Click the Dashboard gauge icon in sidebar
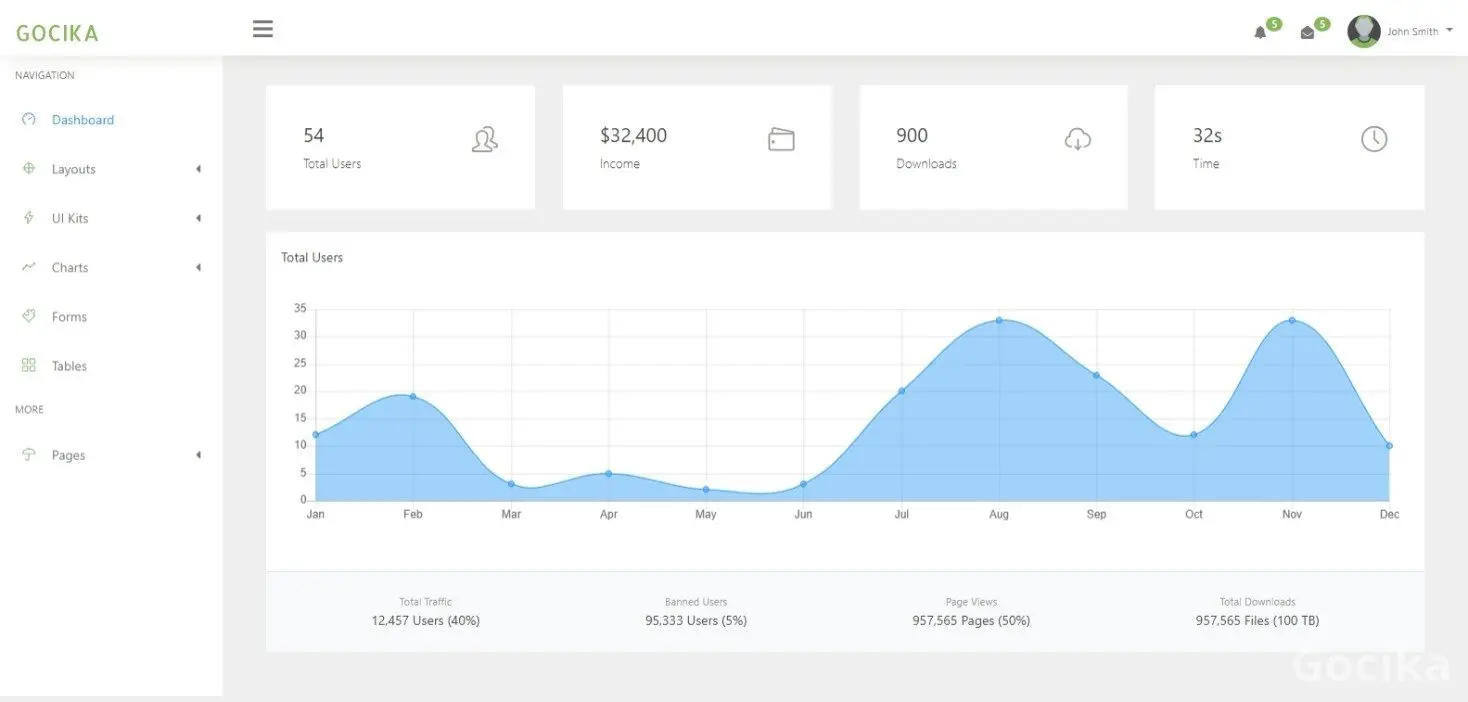The width and height of the screenshot is (1468, 702). pos(29,119)
